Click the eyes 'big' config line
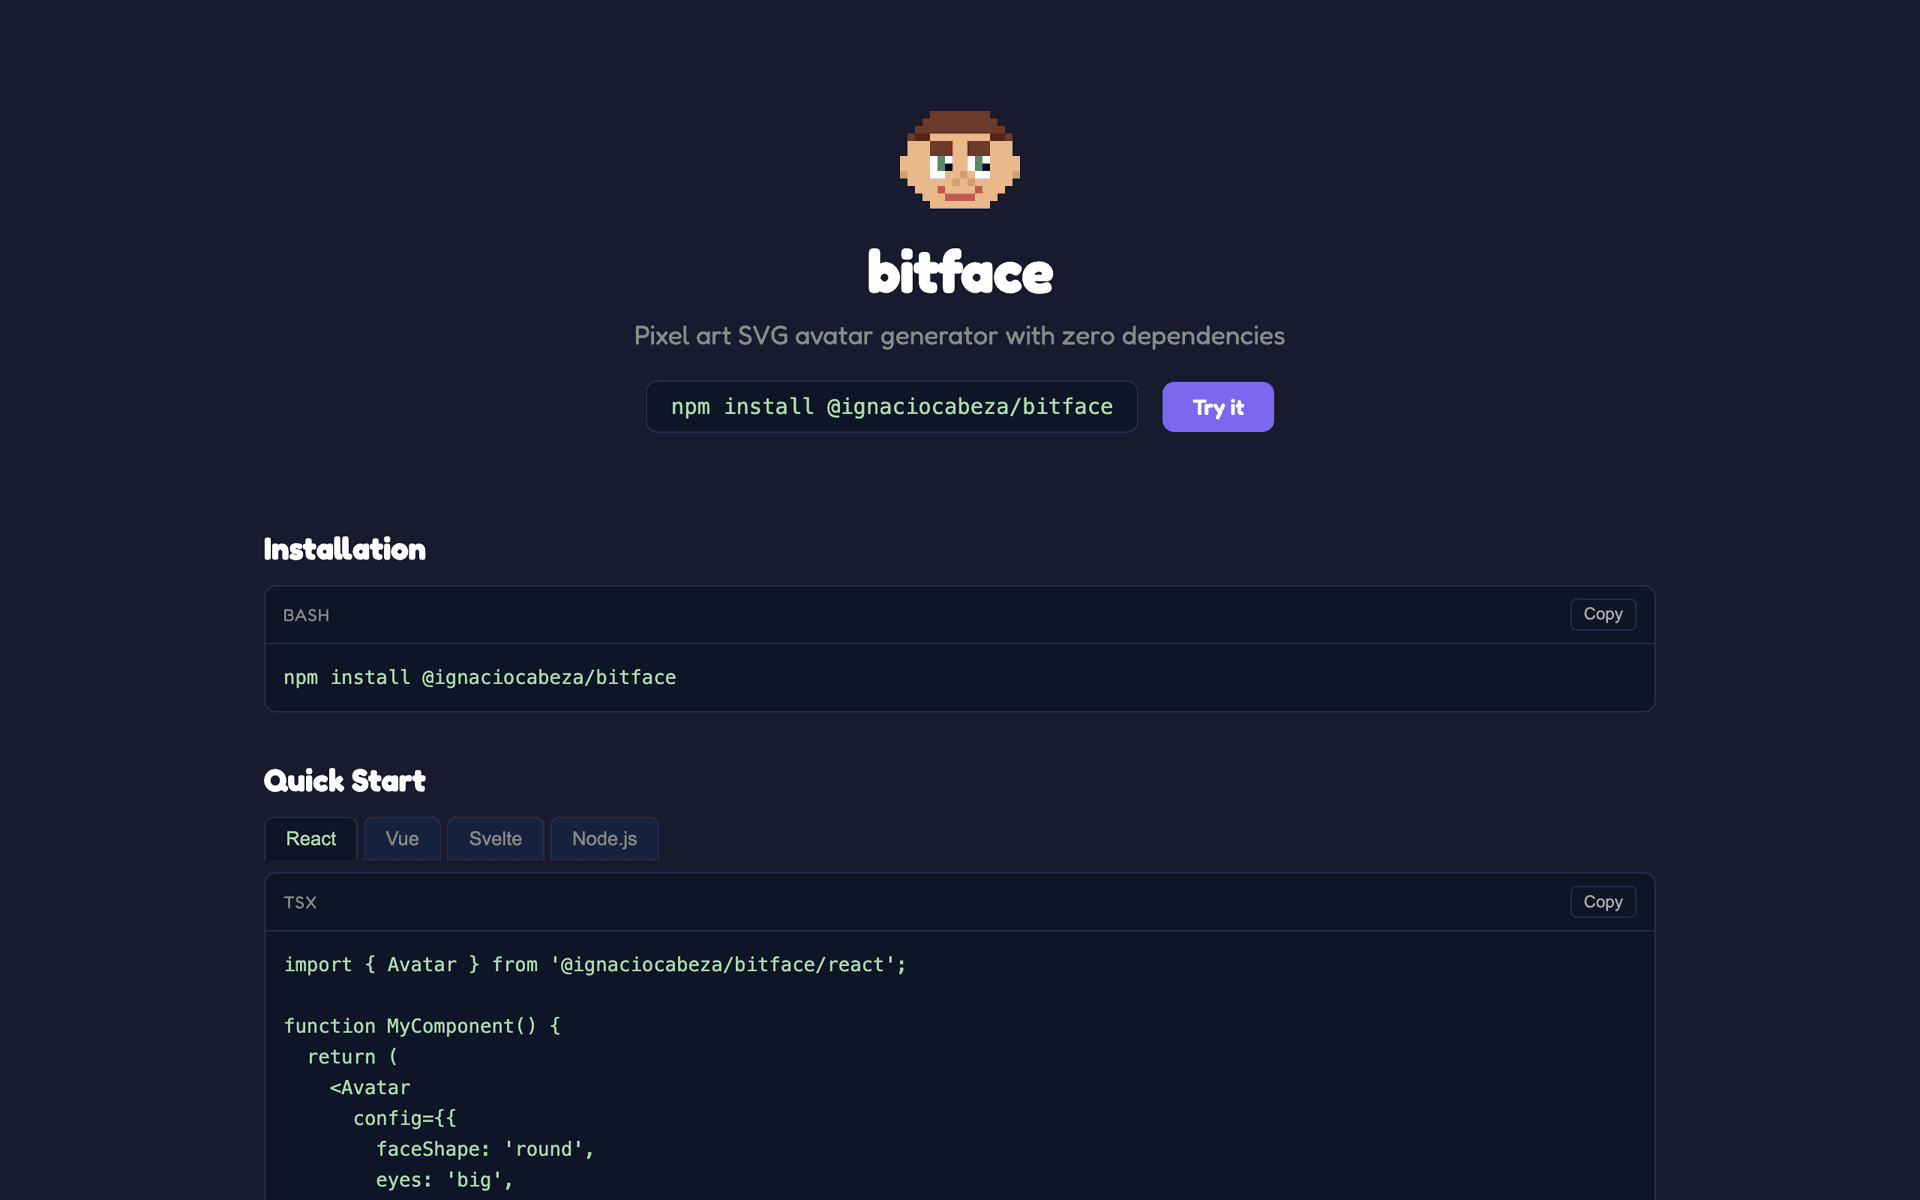Image resolution: width=1920 pixels, height=1200 pixels. (444, 1180)
